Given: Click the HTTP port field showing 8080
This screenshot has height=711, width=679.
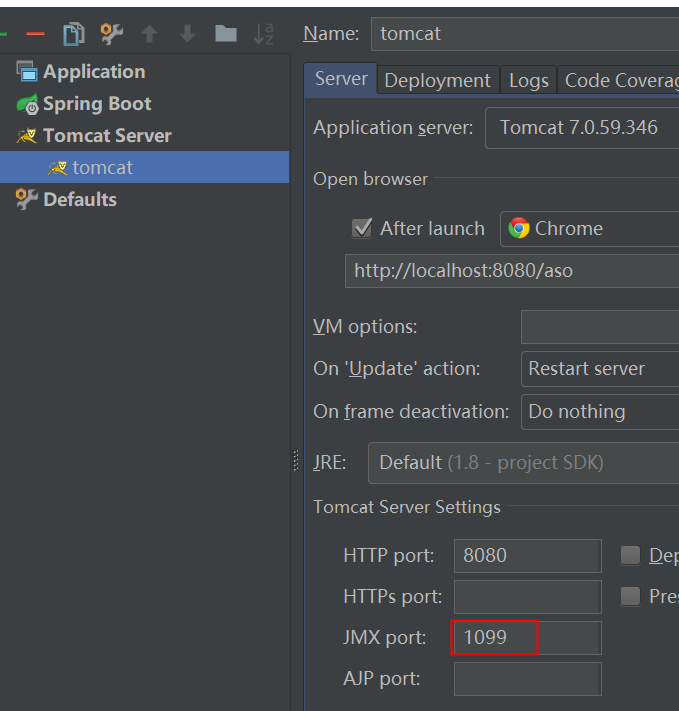Looking at the screenshot, I should pyautogui.click(x=528, y=556).
